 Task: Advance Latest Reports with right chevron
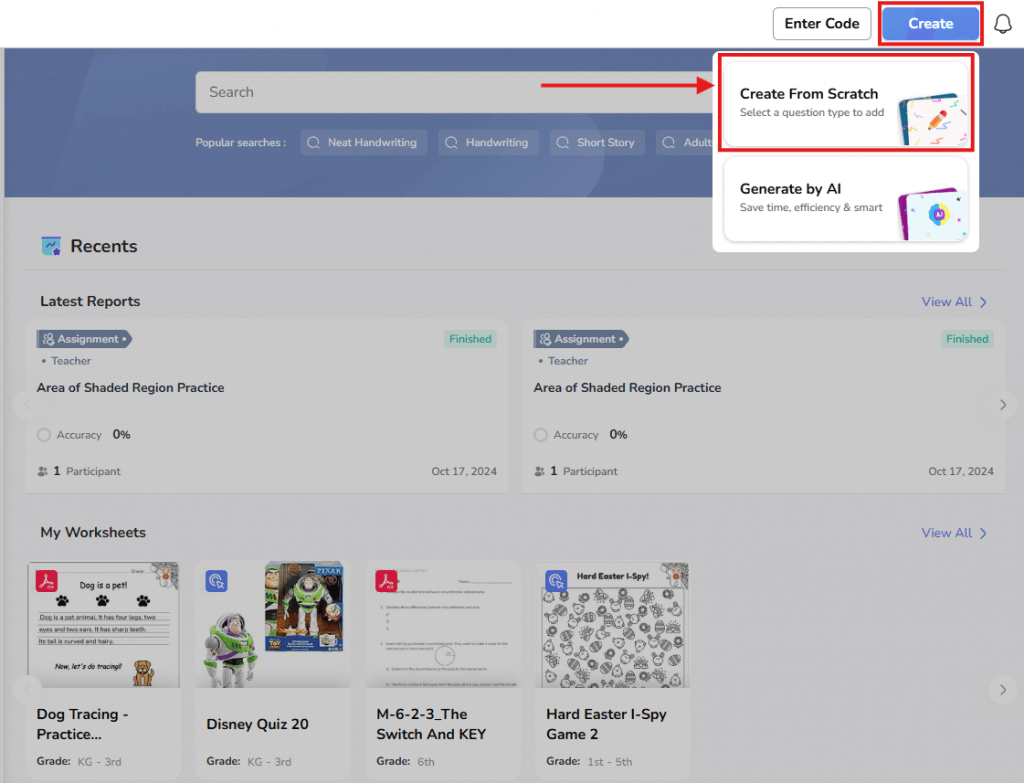(x=1003, y=405)
